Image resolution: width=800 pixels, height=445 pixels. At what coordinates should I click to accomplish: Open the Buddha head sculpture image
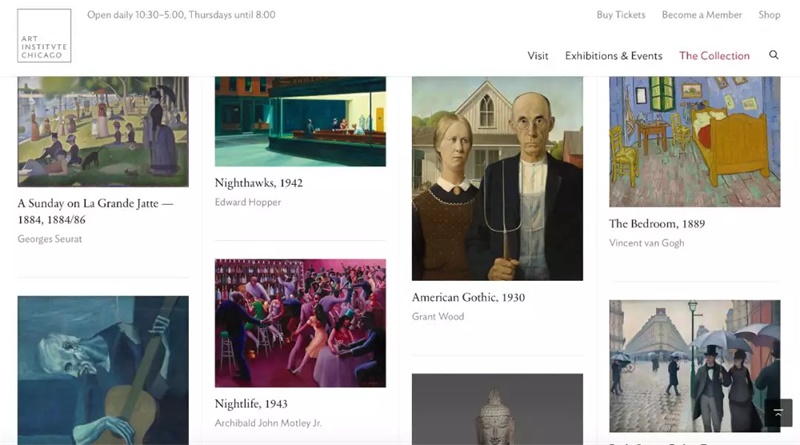pyautogui.click(x=497, y=409)
